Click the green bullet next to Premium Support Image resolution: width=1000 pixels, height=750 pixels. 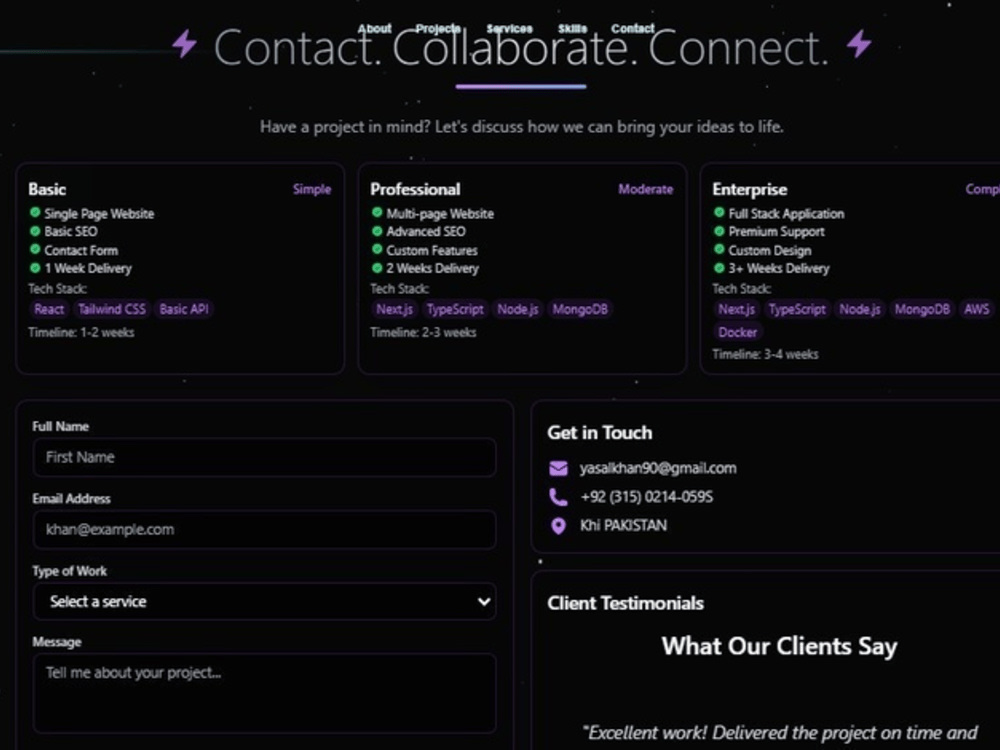point(719,231)
